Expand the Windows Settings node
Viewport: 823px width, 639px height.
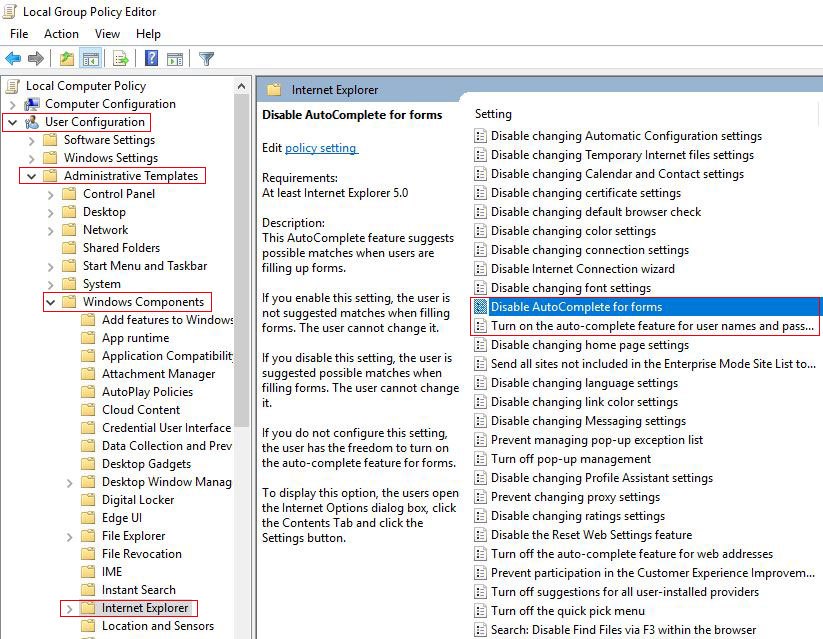click(31, 159)
